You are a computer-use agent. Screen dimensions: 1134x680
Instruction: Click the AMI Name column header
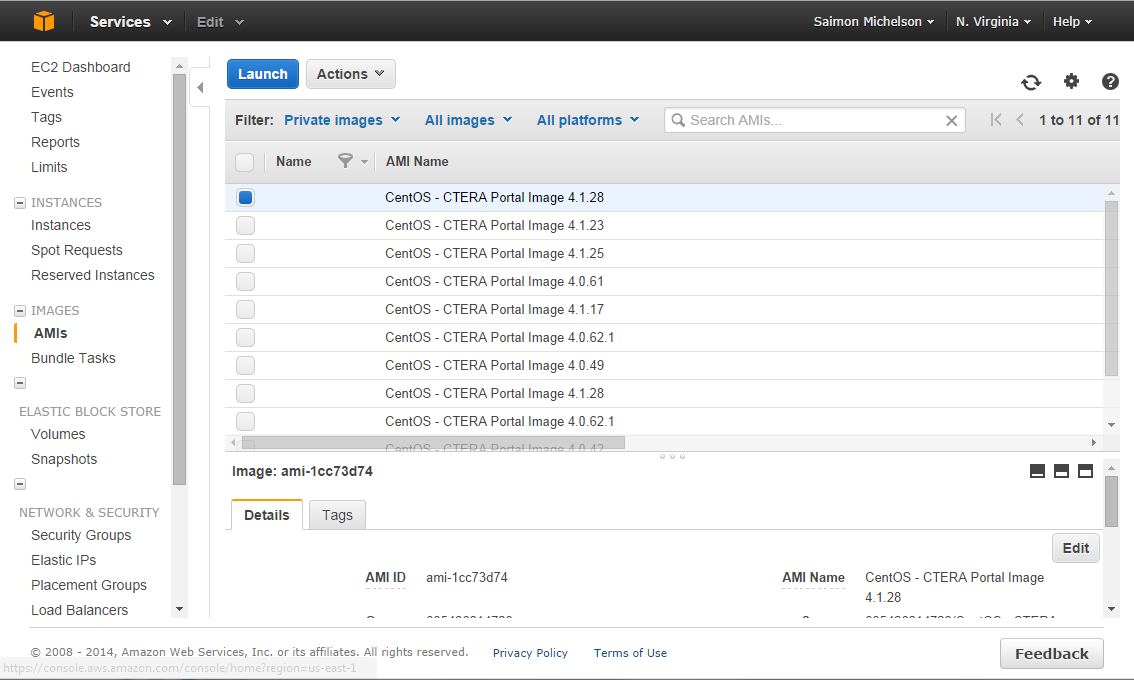[417, 162]
